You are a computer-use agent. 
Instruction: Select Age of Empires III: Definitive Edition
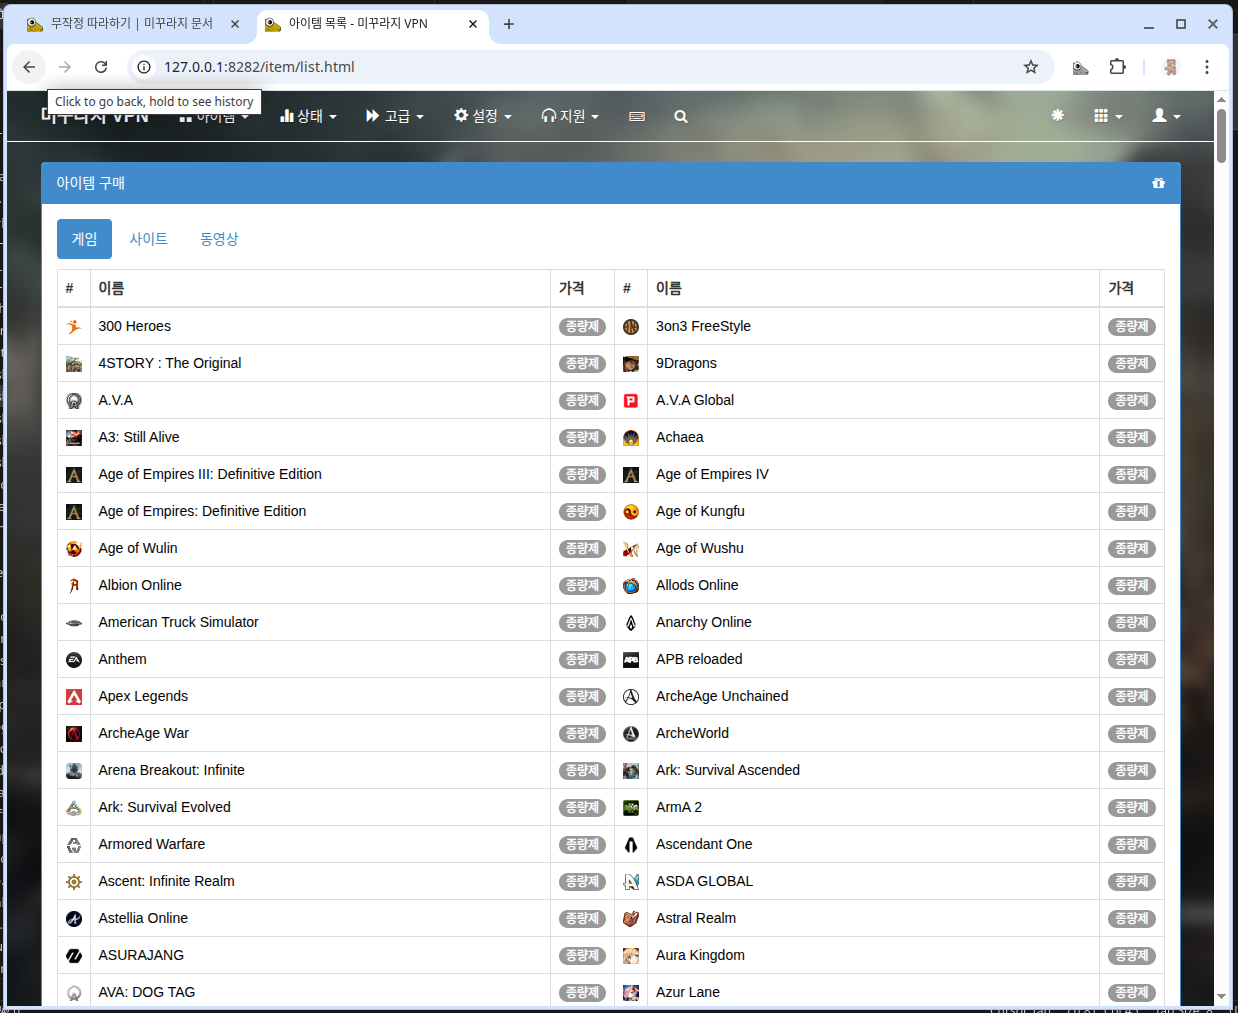(x=210, y=474)
